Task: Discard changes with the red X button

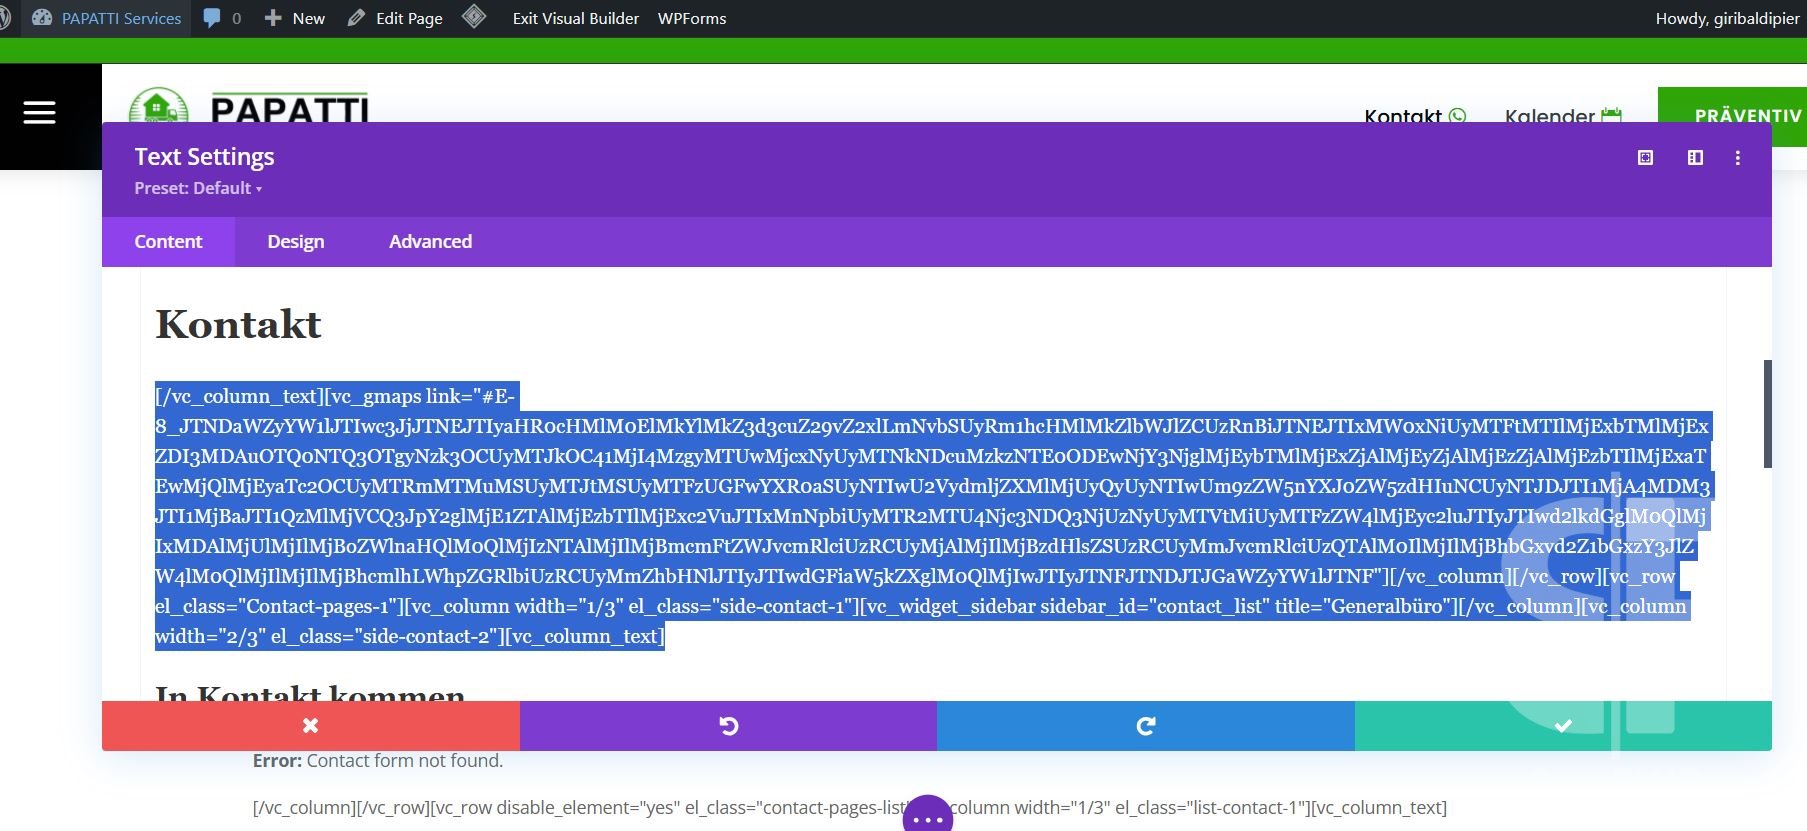Action: point(310,726)
